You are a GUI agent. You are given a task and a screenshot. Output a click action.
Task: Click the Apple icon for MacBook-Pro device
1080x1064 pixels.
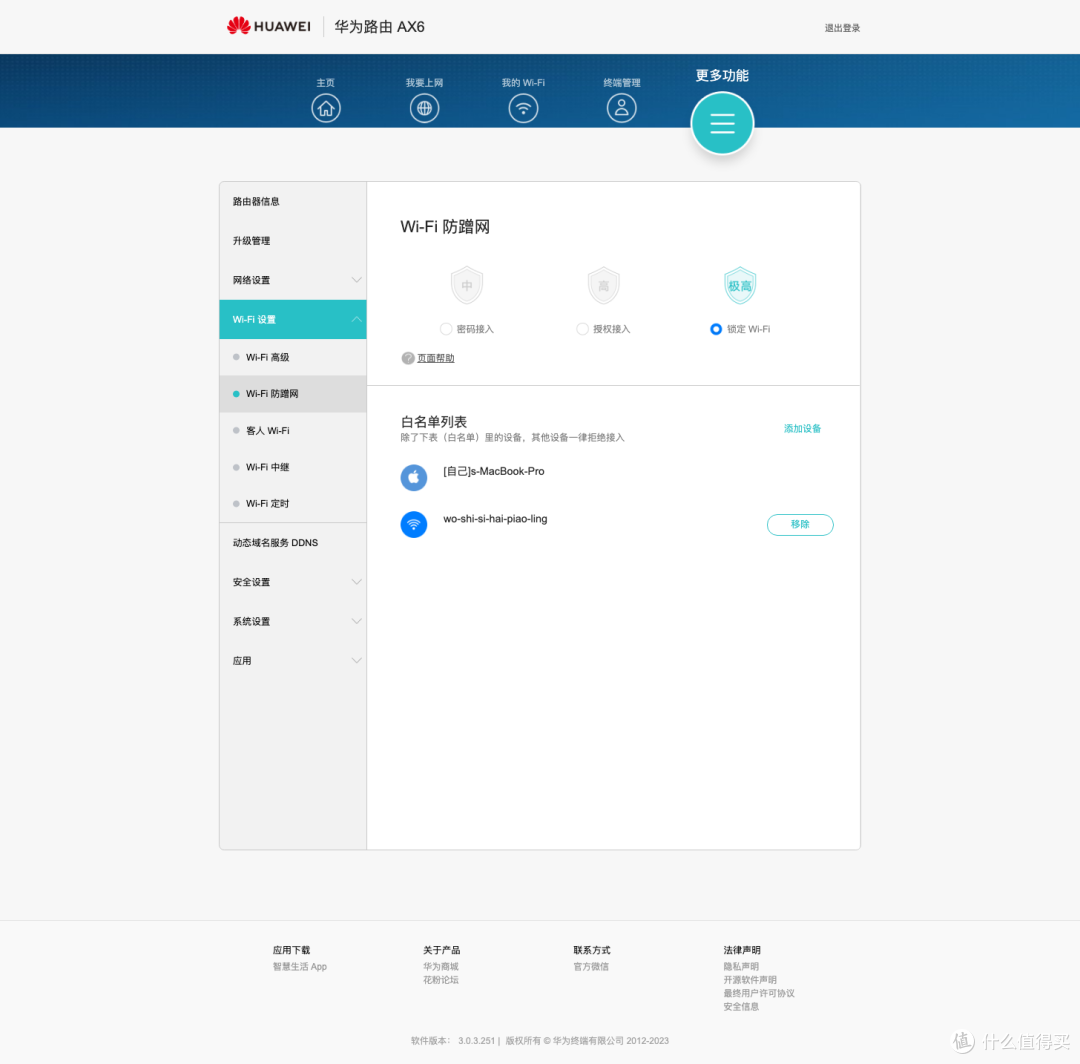[x=414, y=477]
